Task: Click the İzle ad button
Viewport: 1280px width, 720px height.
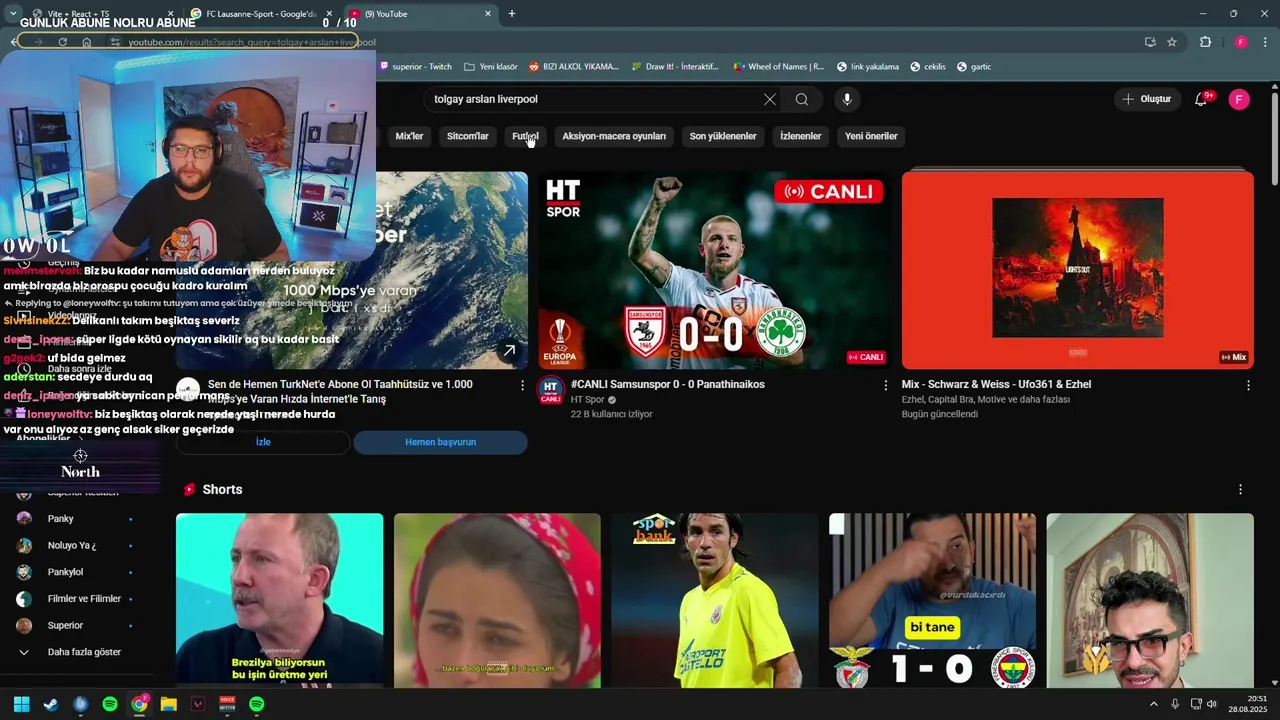Action: coord(263,442)
